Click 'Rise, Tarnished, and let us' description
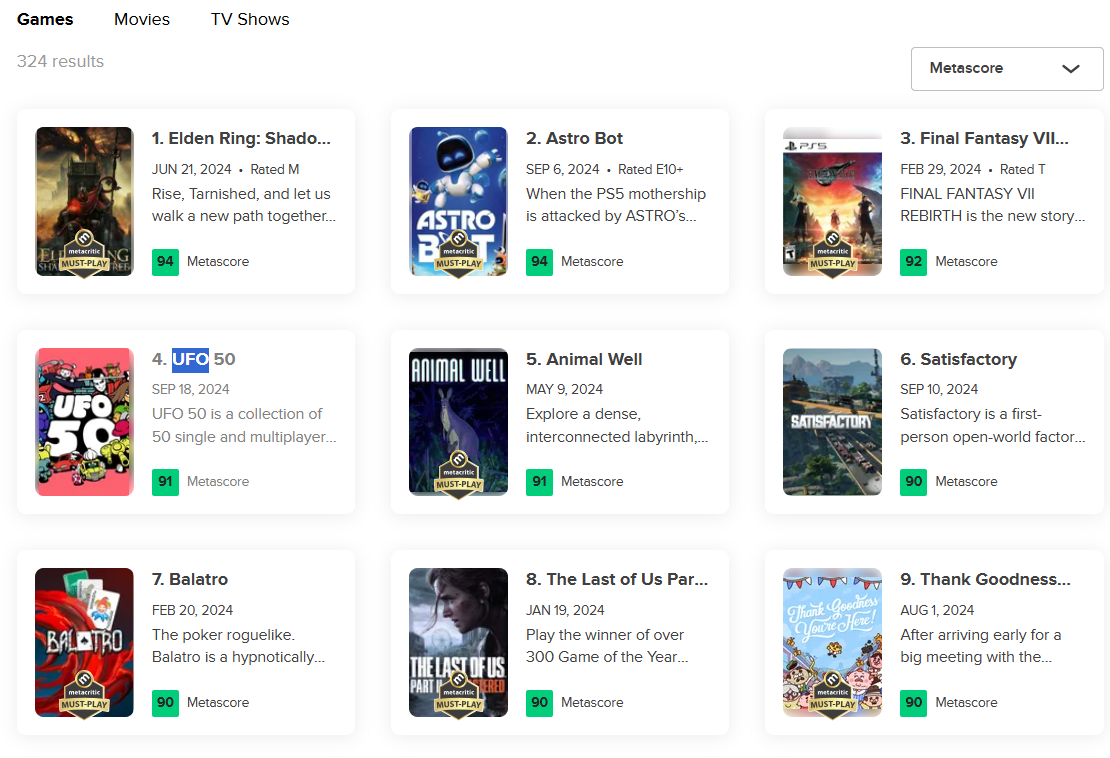 pyautogui.click(x=241, y=194)
